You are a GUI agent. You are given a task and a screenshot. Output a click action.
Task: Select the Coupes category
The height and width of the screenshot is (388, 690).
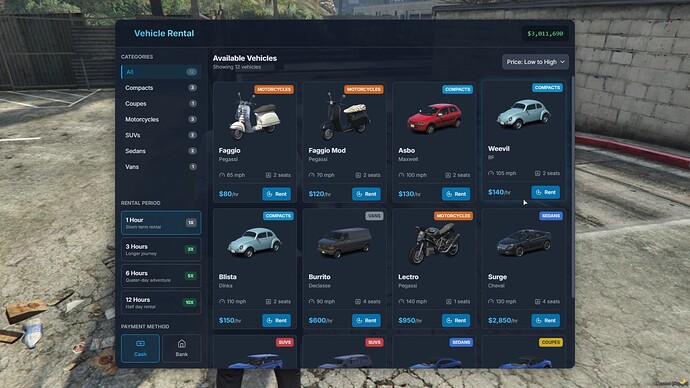[x=161, y=103]
